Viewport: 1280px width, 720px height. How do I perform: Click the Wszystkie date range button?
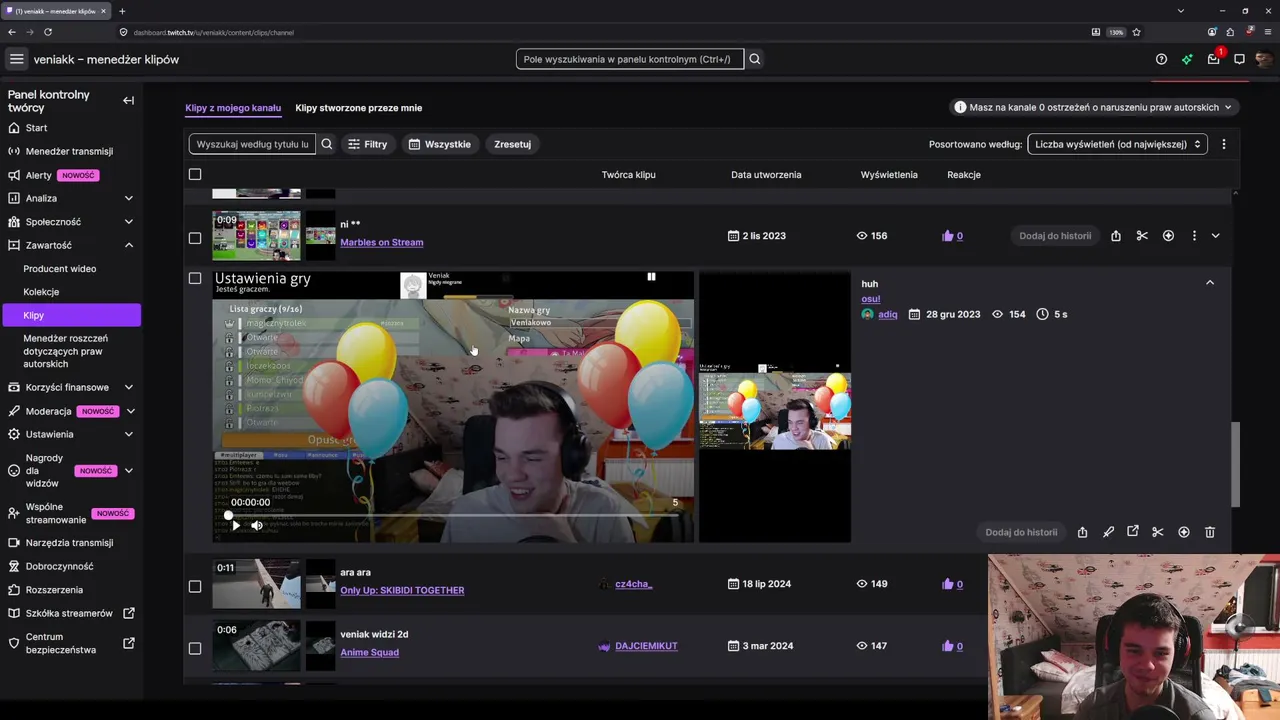439,144
